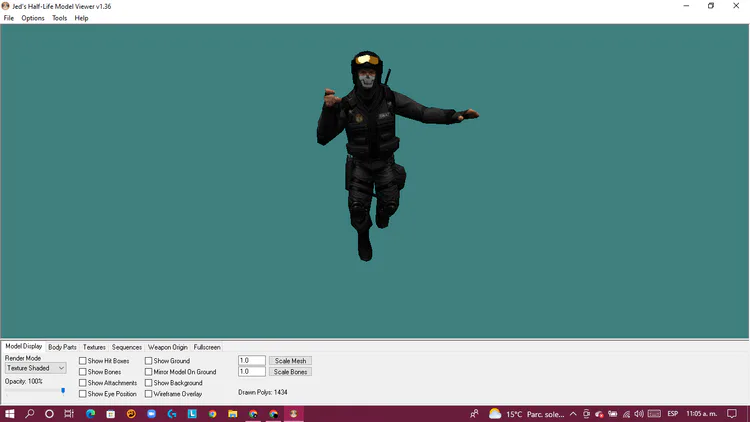Click the Scale Mesh button

290,361
